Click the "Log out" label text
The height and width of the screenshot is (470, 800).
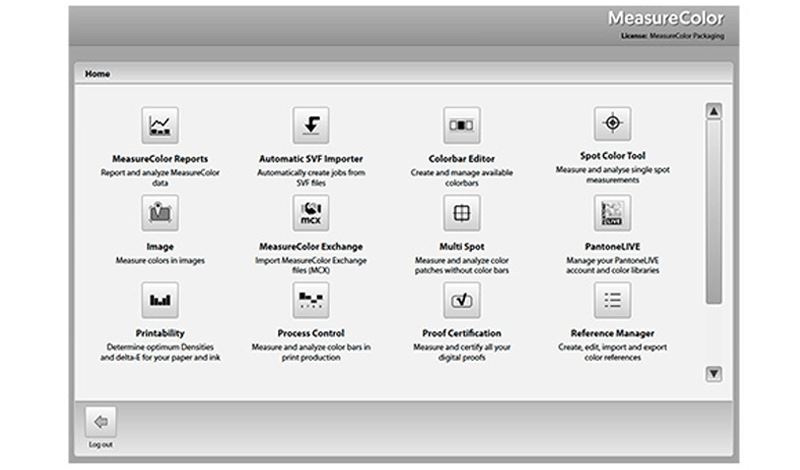tap(101, 444)
